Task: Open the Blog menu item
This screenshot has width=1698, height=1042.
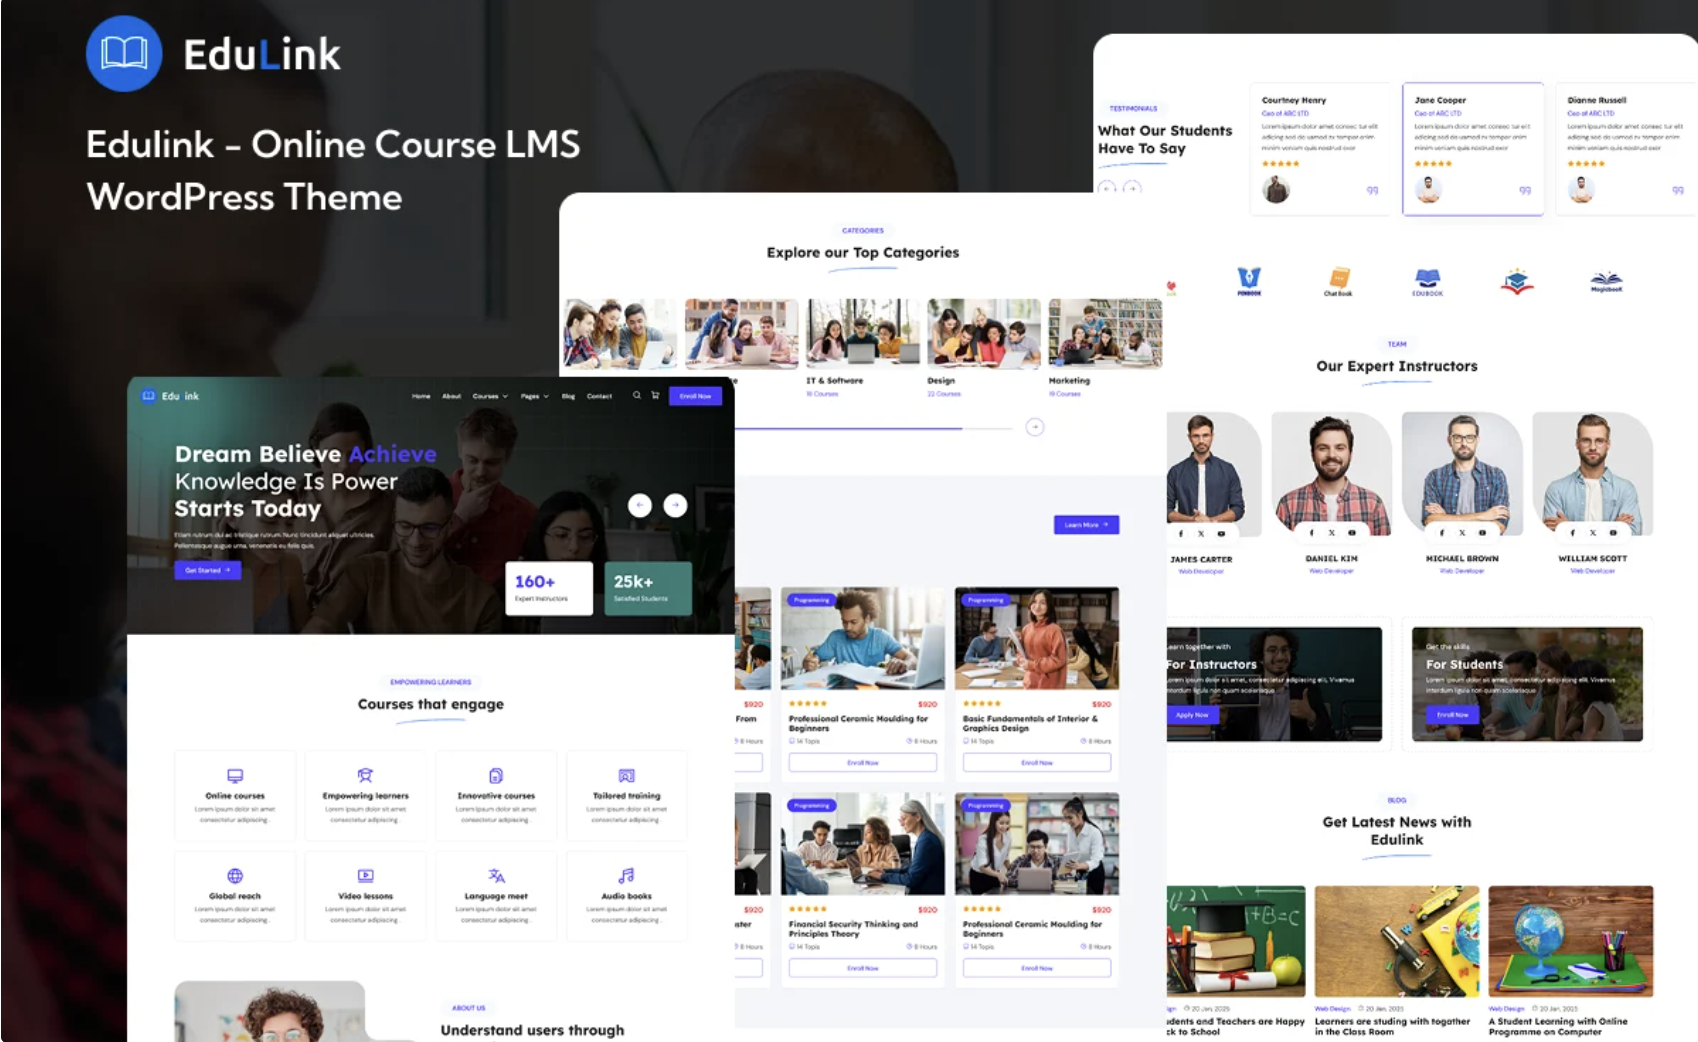Action: (x=568, y=396)
